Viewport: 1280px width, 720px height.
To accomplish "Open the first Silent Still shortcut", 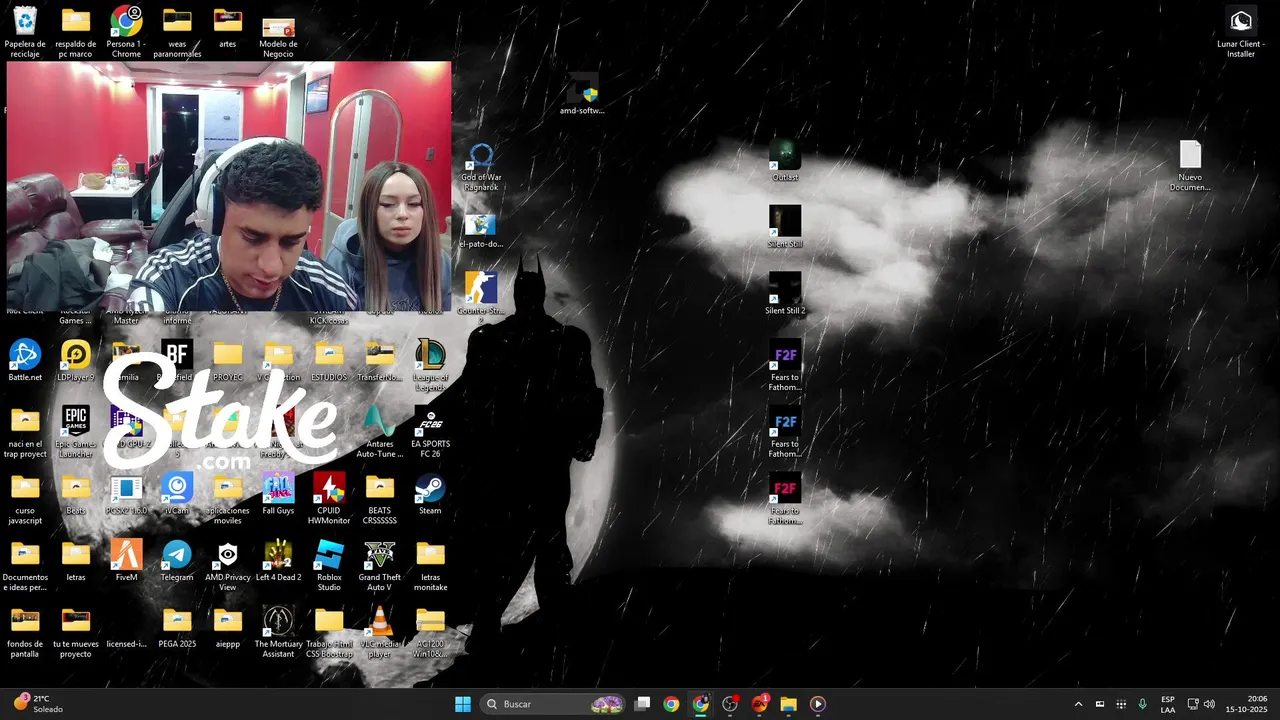I will [x=785, y=226].
